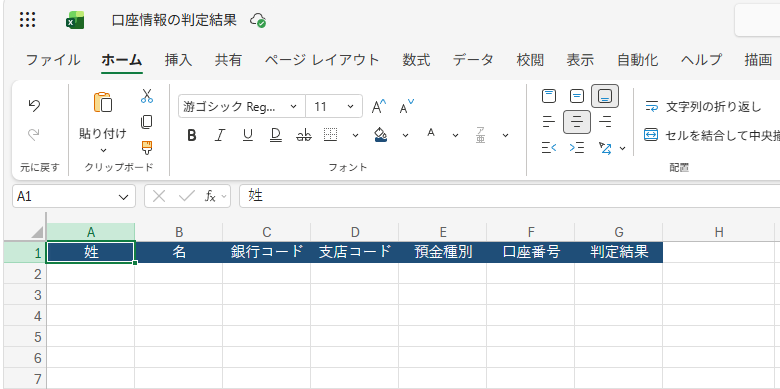
Task: Expand the 貼り付け paste options arrow
Action: (x=103, y=150)
